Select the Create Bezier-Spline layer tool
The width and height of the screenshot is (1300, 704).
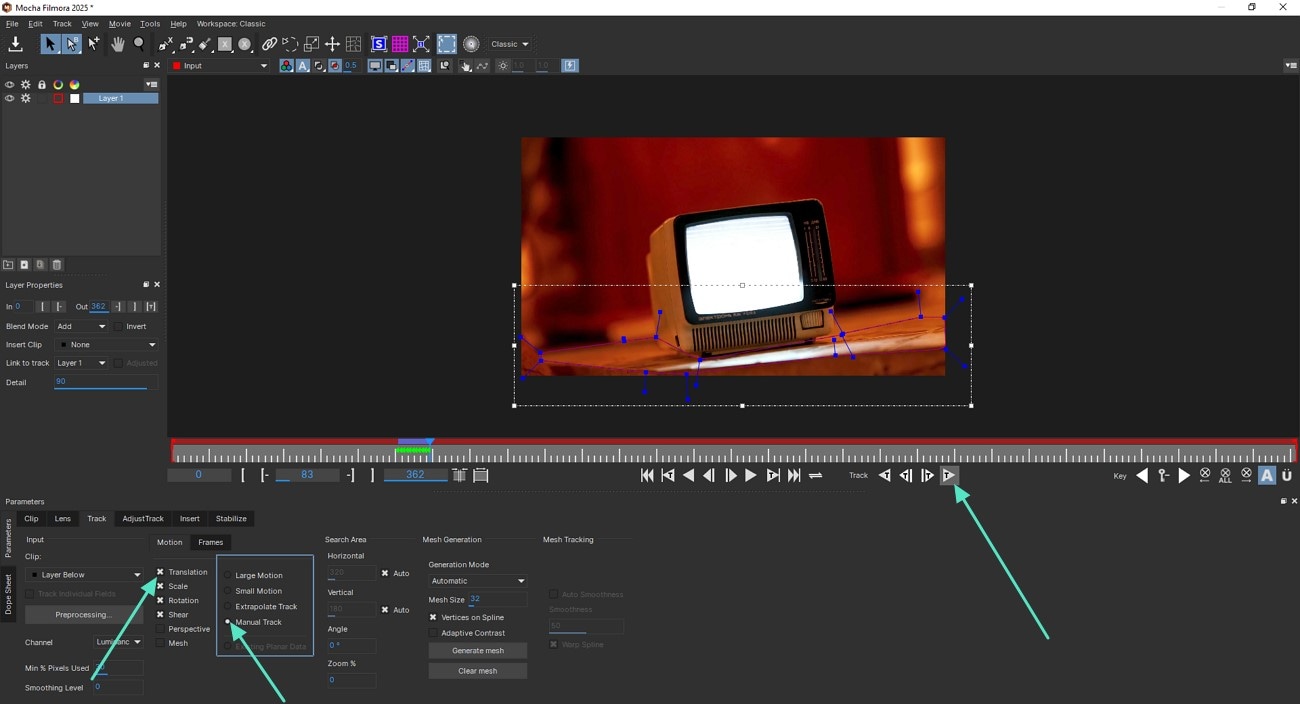coord(186,44)
